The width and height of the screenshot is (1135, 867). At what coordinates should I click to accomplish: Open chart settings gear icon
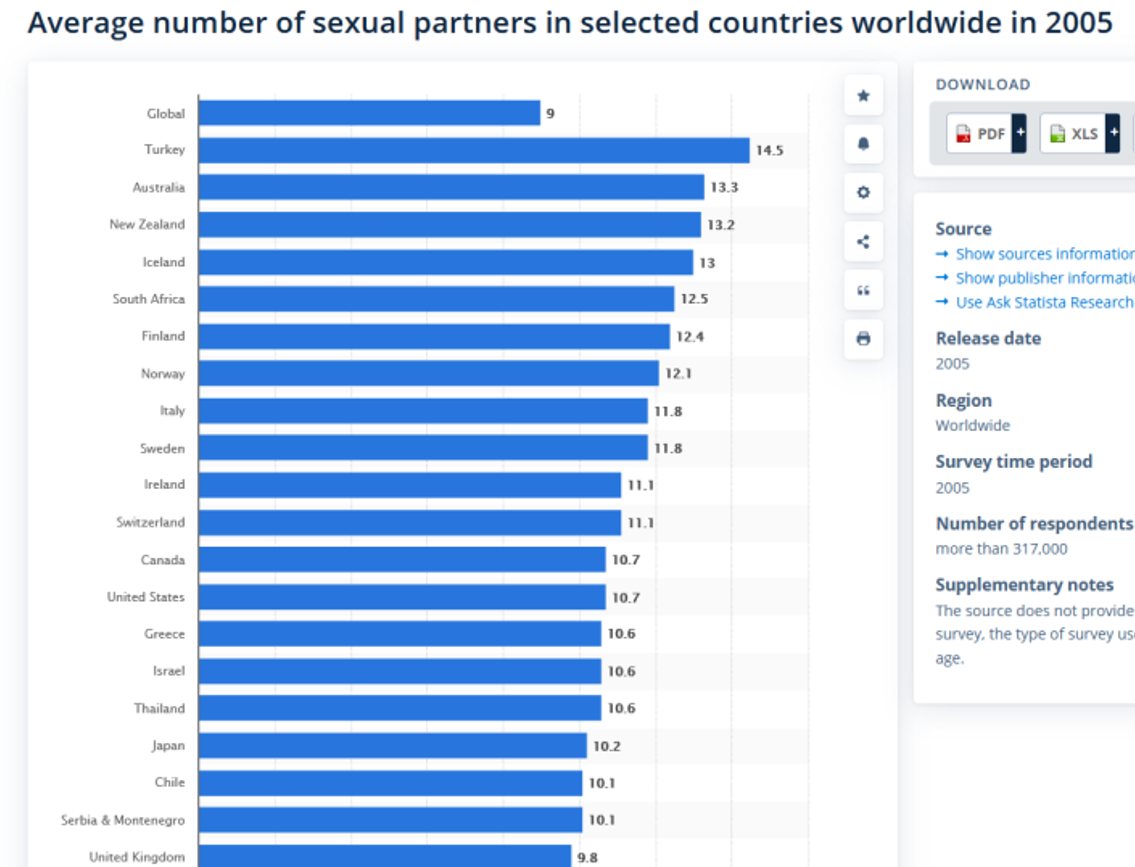click(863, 193)
